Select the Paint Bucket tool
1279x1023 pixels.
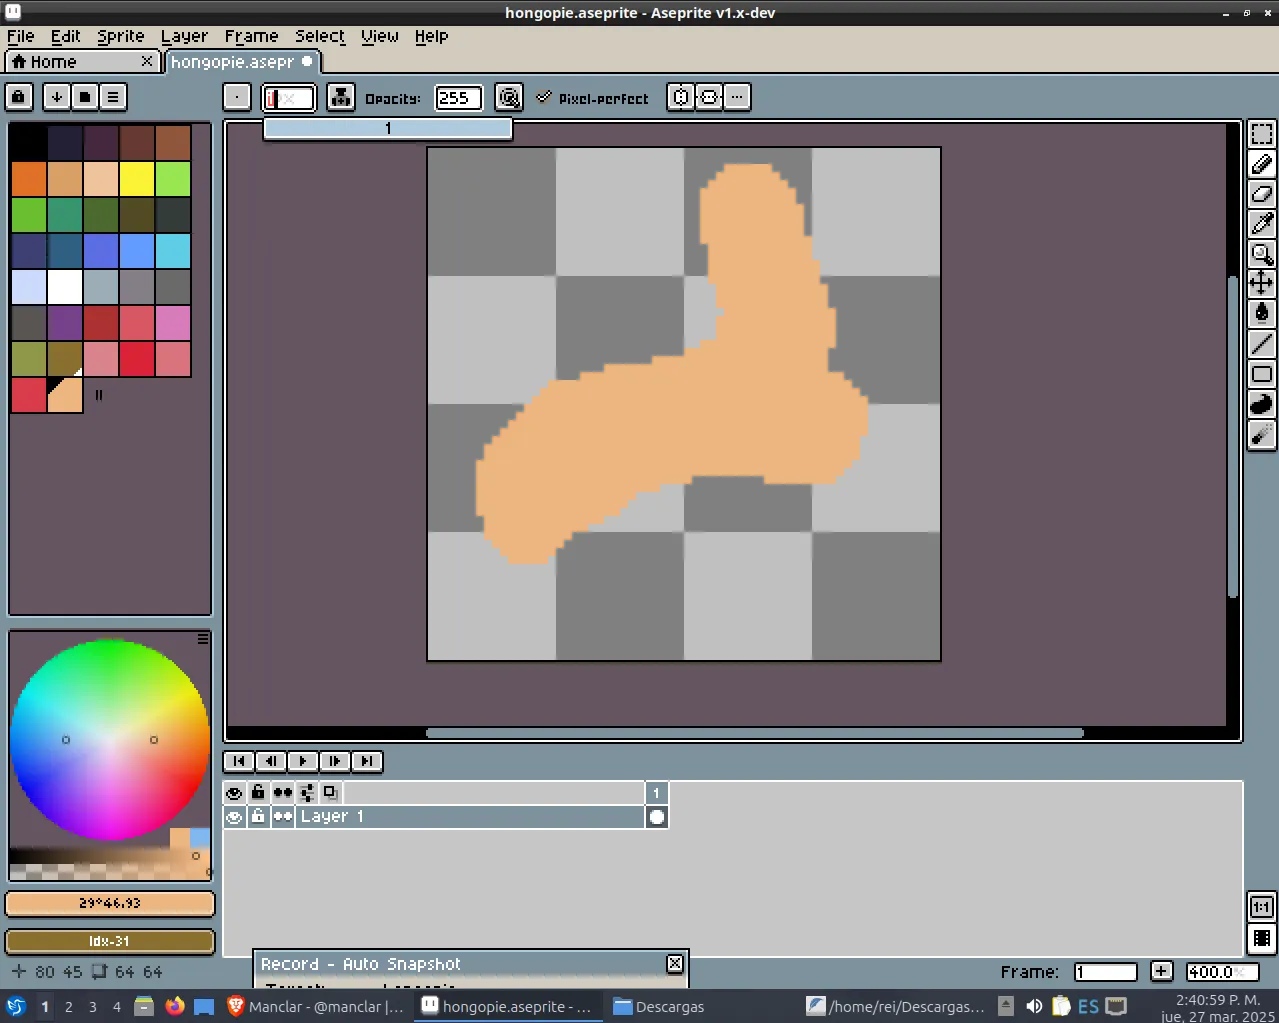coord(1262,314)
